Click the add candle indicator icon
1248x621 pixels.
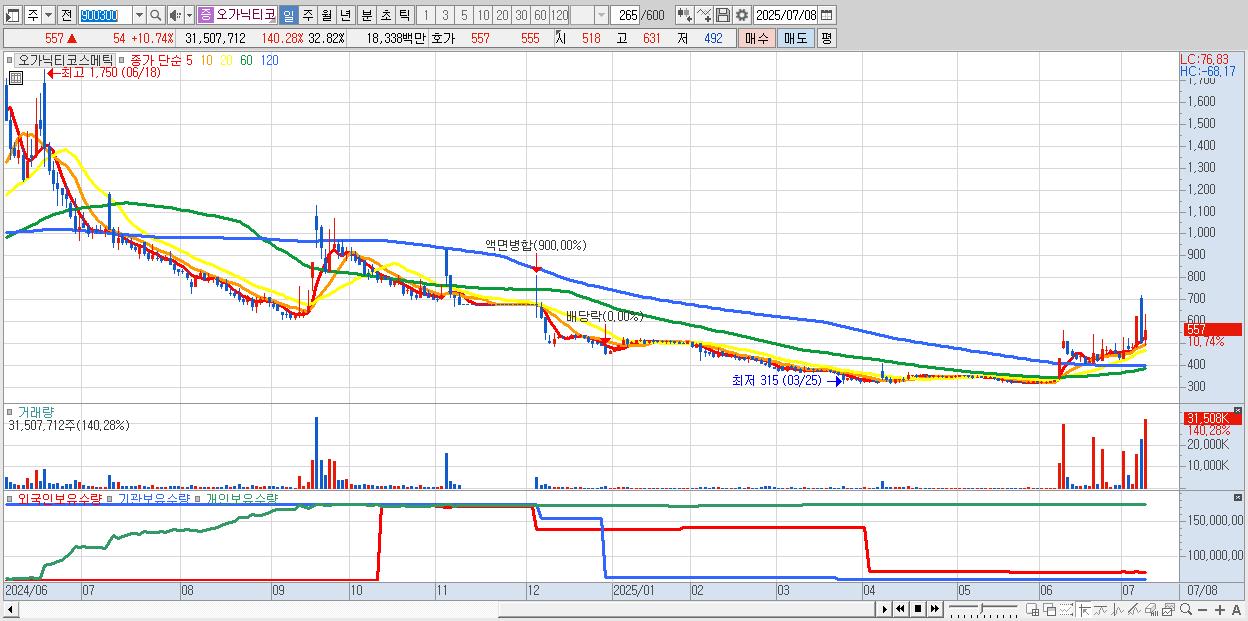pyautogui.click(x=684, y=15)
